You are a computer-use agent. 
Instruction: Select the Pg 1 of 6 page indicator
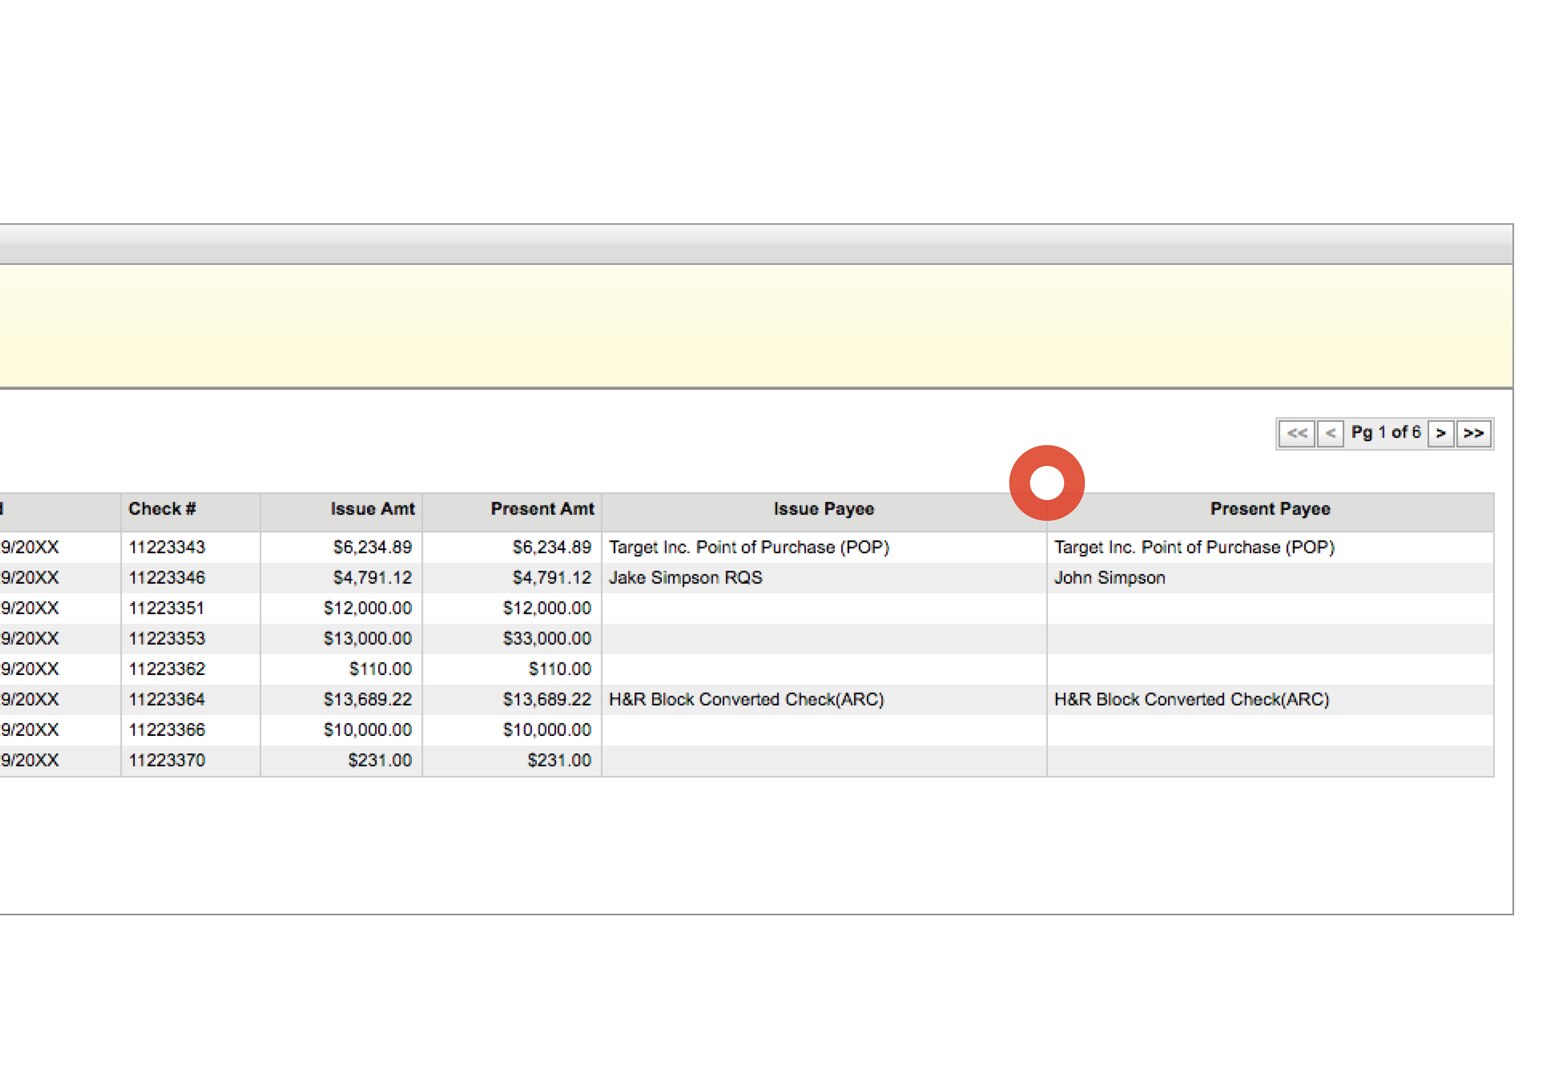1387,432
